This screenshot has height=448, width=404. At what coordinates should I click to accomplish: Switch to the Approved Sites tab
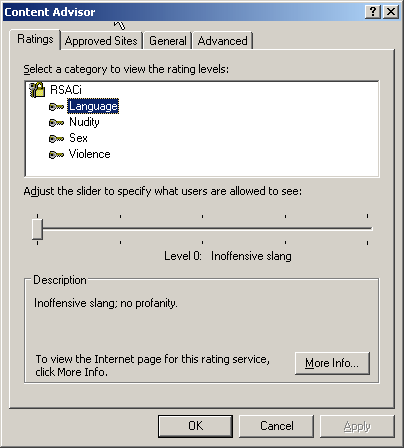coord(101,41)
